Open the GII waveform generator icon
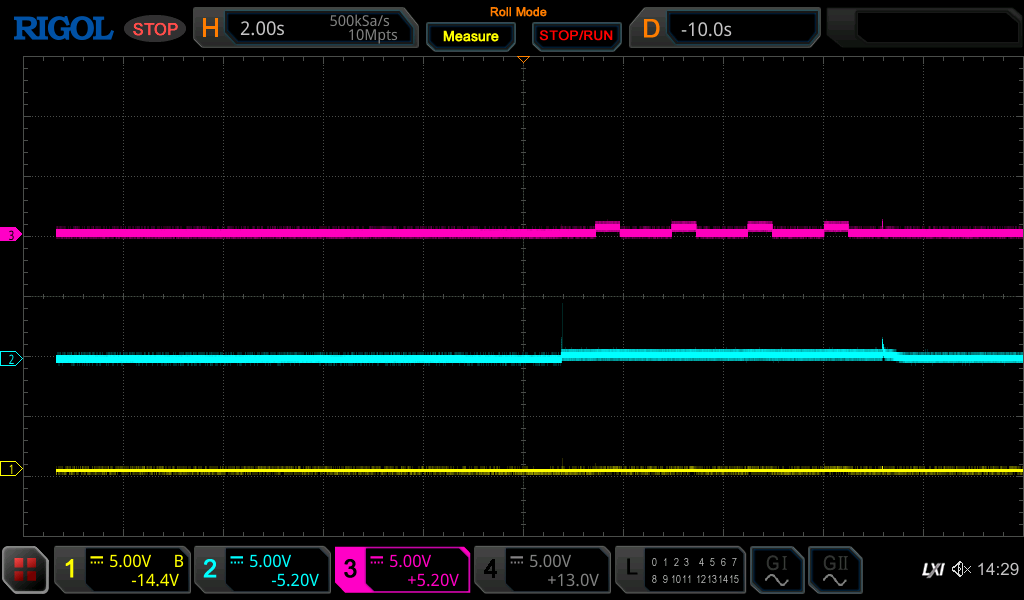 tap(835, 569)
